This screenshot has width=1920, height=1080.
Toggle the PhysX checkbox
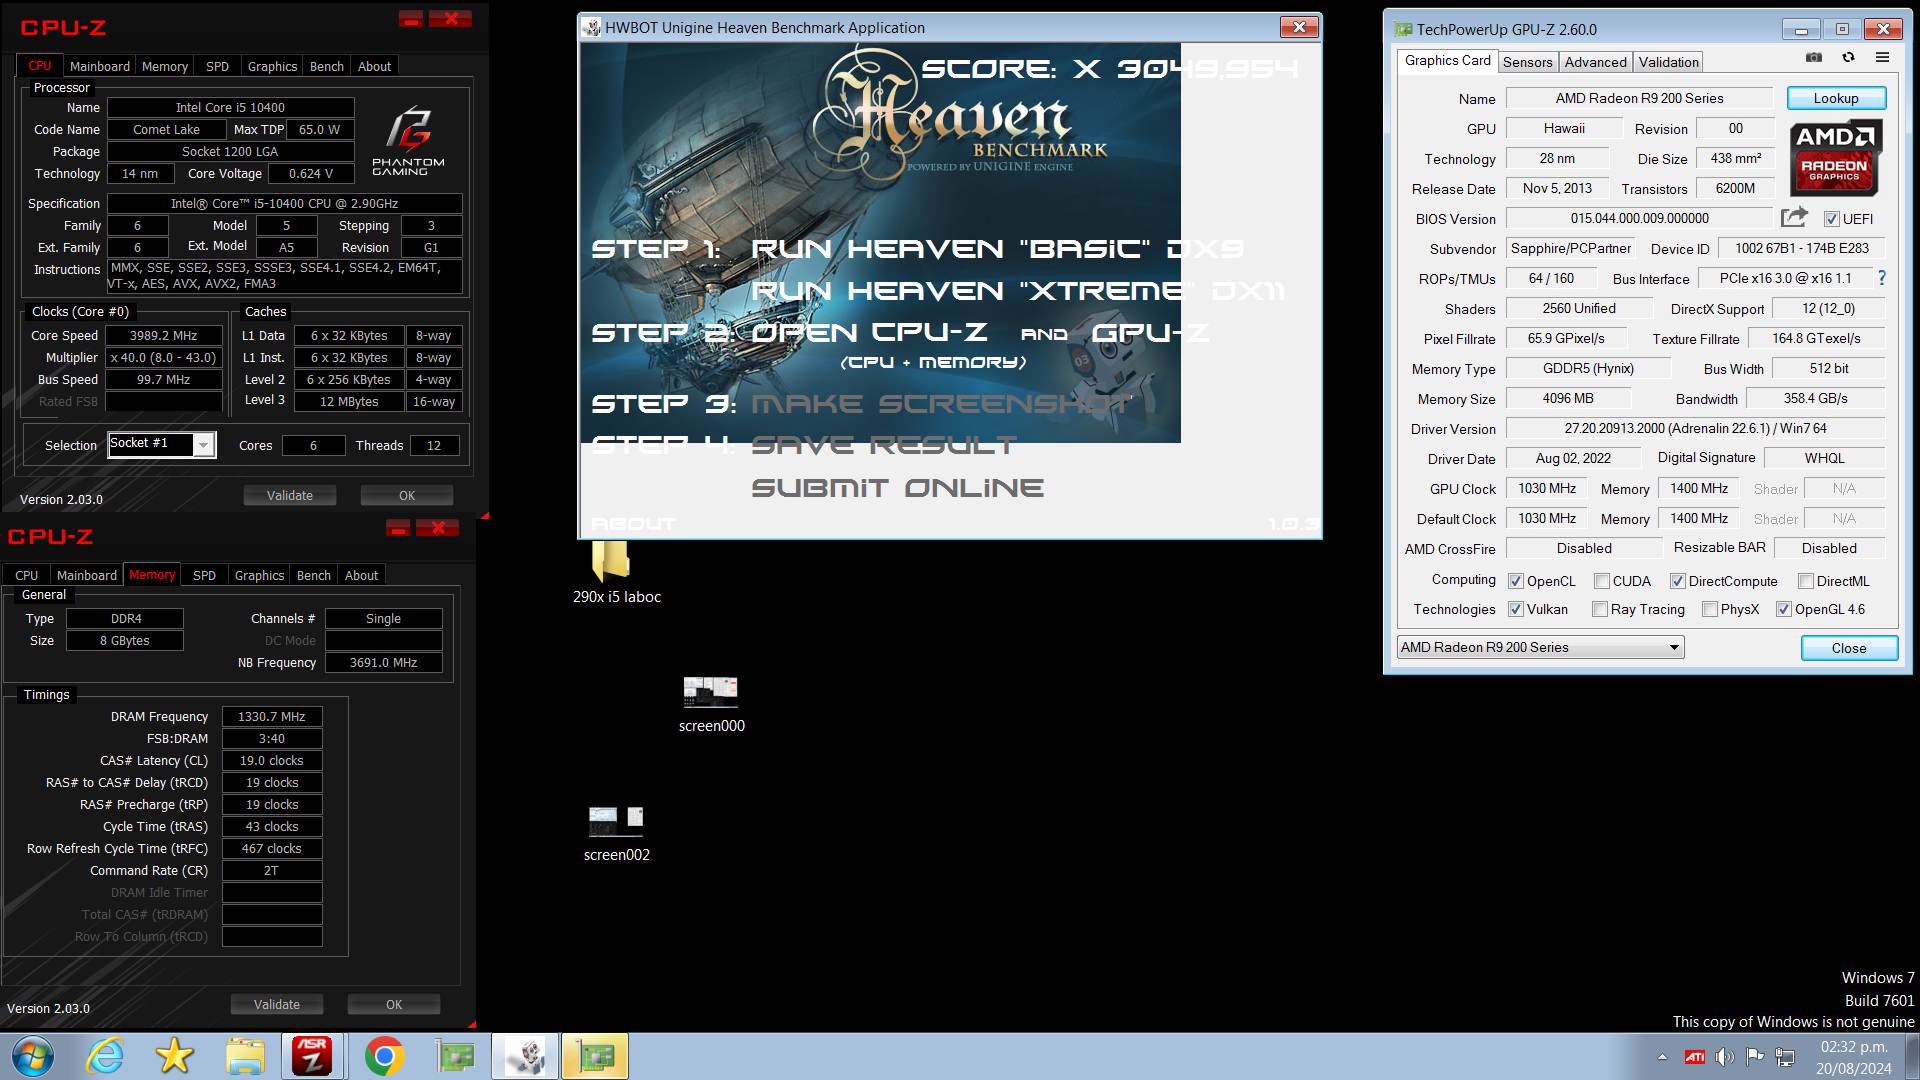click(x=1710, y=609)
